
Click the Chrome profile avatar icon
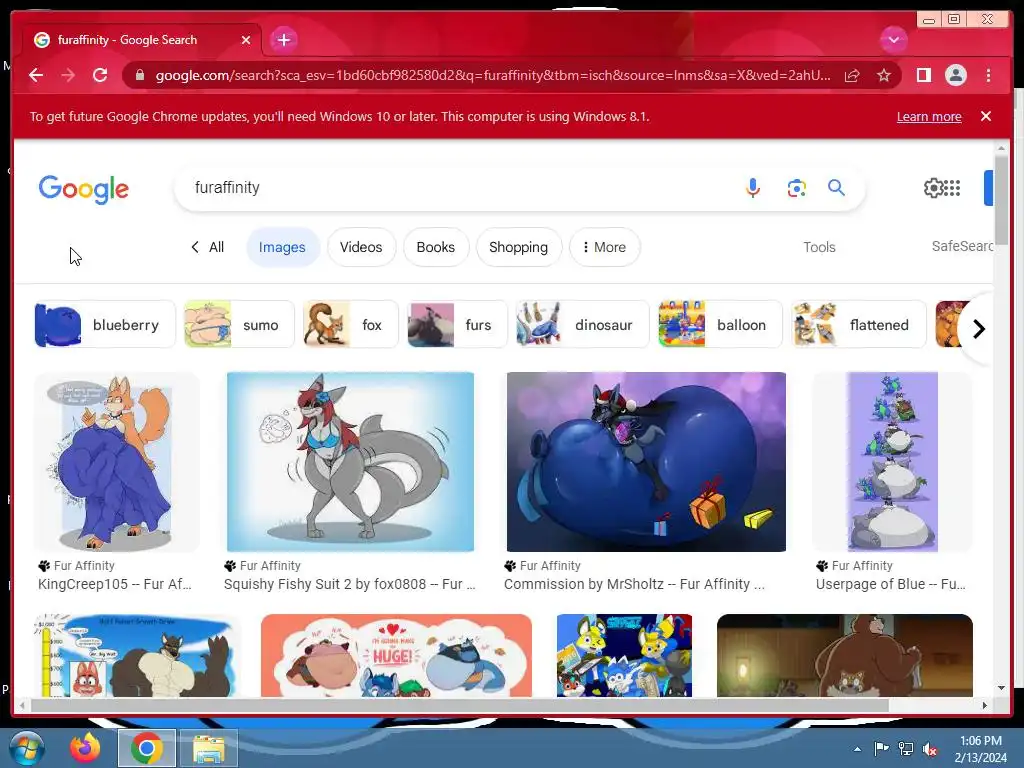(x=955, y=75)
